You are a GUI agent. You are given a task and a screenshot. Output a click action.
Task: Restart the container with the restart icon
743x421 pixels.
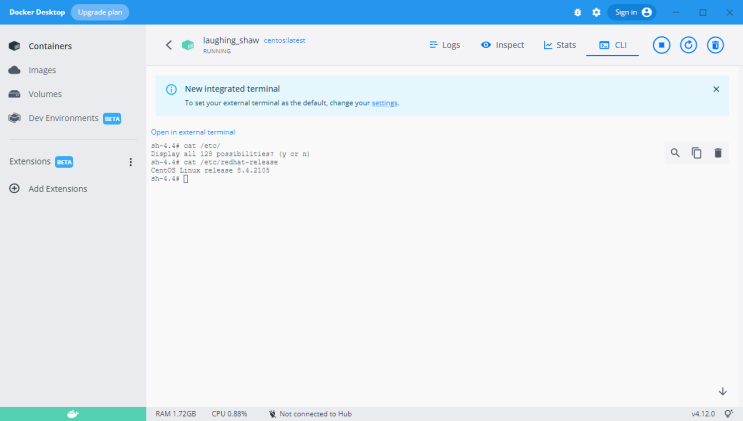(689, 45)
